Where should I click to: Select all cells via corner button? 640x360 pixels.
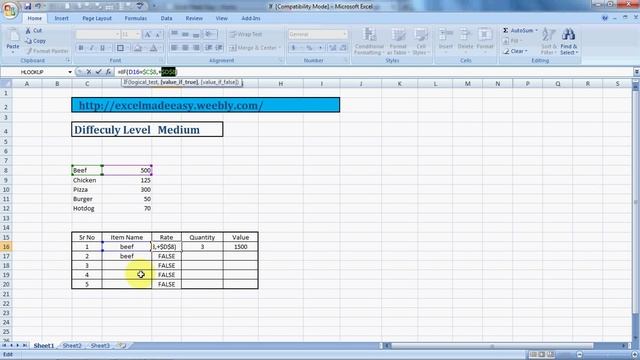tap(6, 84)
